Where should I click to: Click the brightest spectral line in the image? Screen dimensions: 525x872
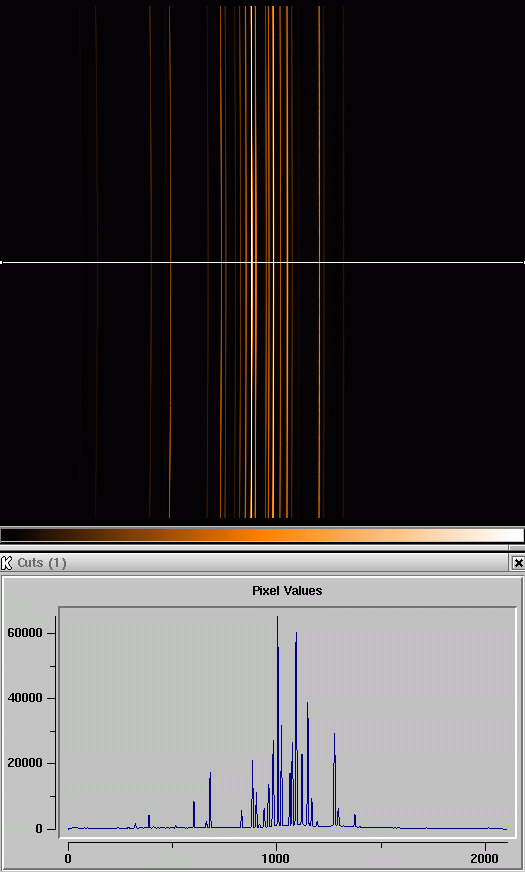pyautogui.click(x=253, y=167)
